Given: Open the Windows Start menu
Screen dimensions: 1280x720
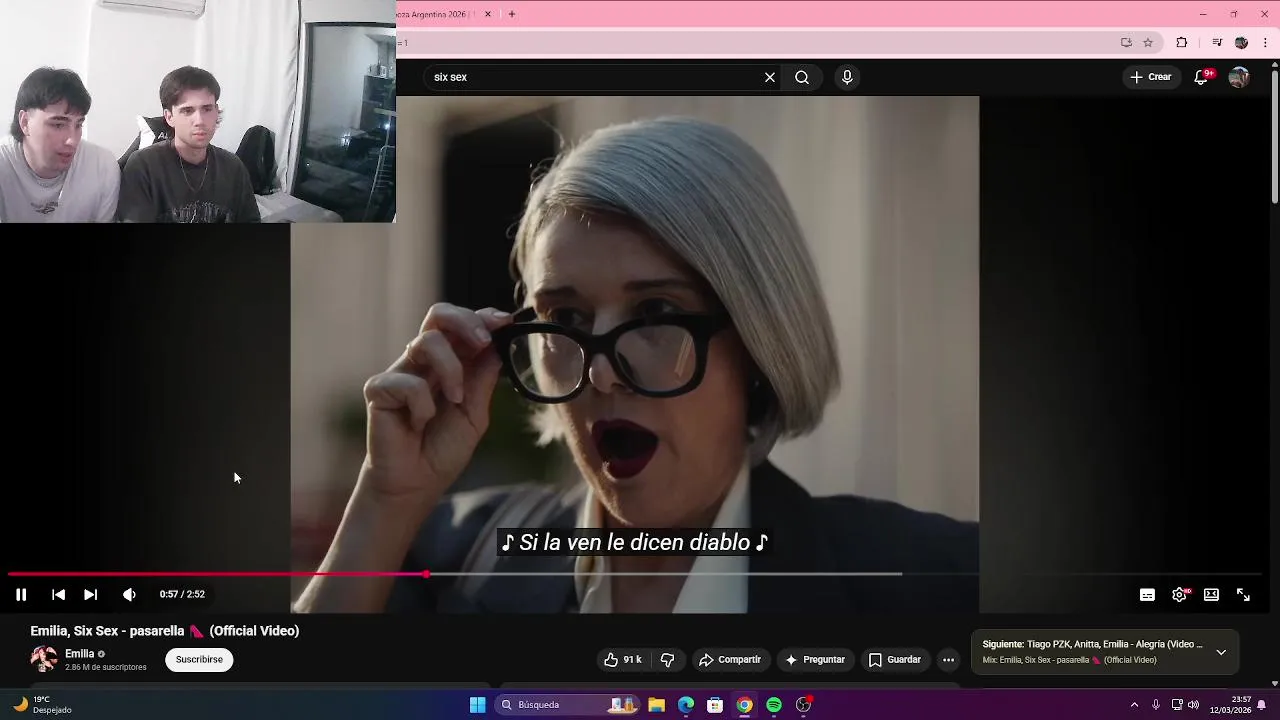Looking at the screenshot, I should coord(478,705).
